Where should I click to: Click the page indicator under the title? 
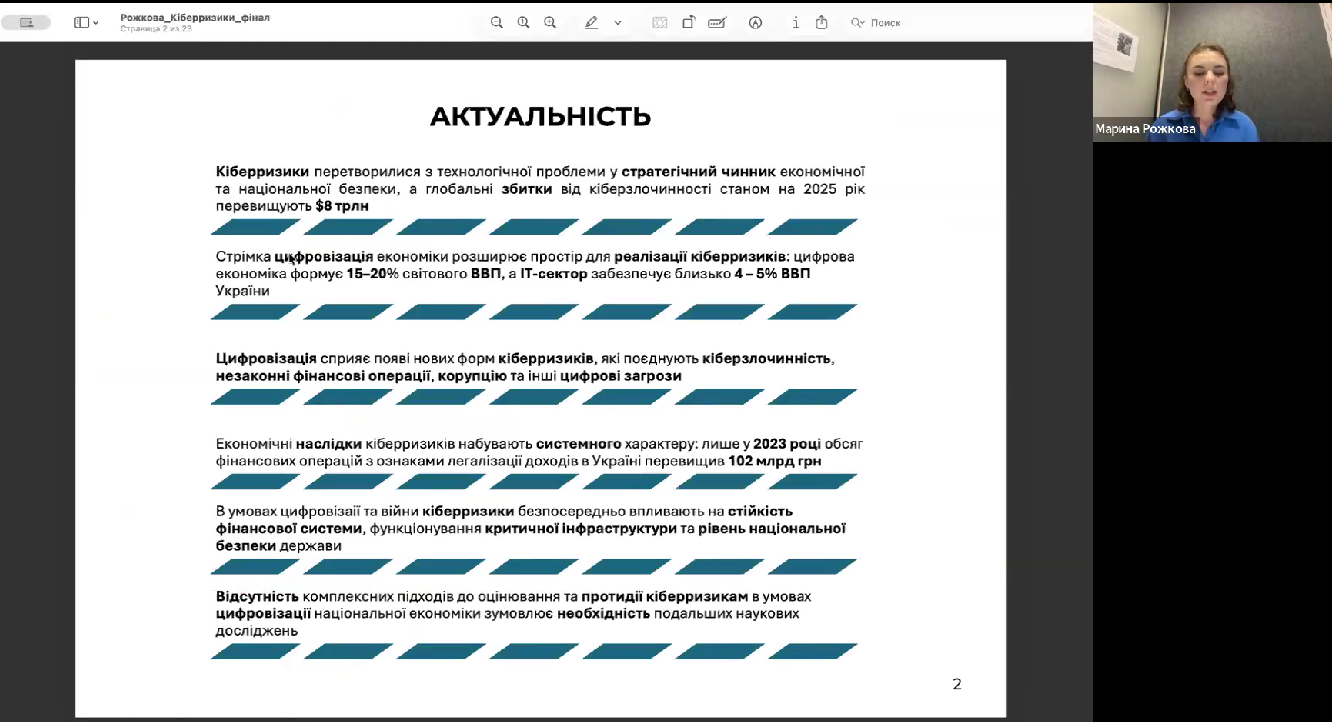[x=156, y=29]
